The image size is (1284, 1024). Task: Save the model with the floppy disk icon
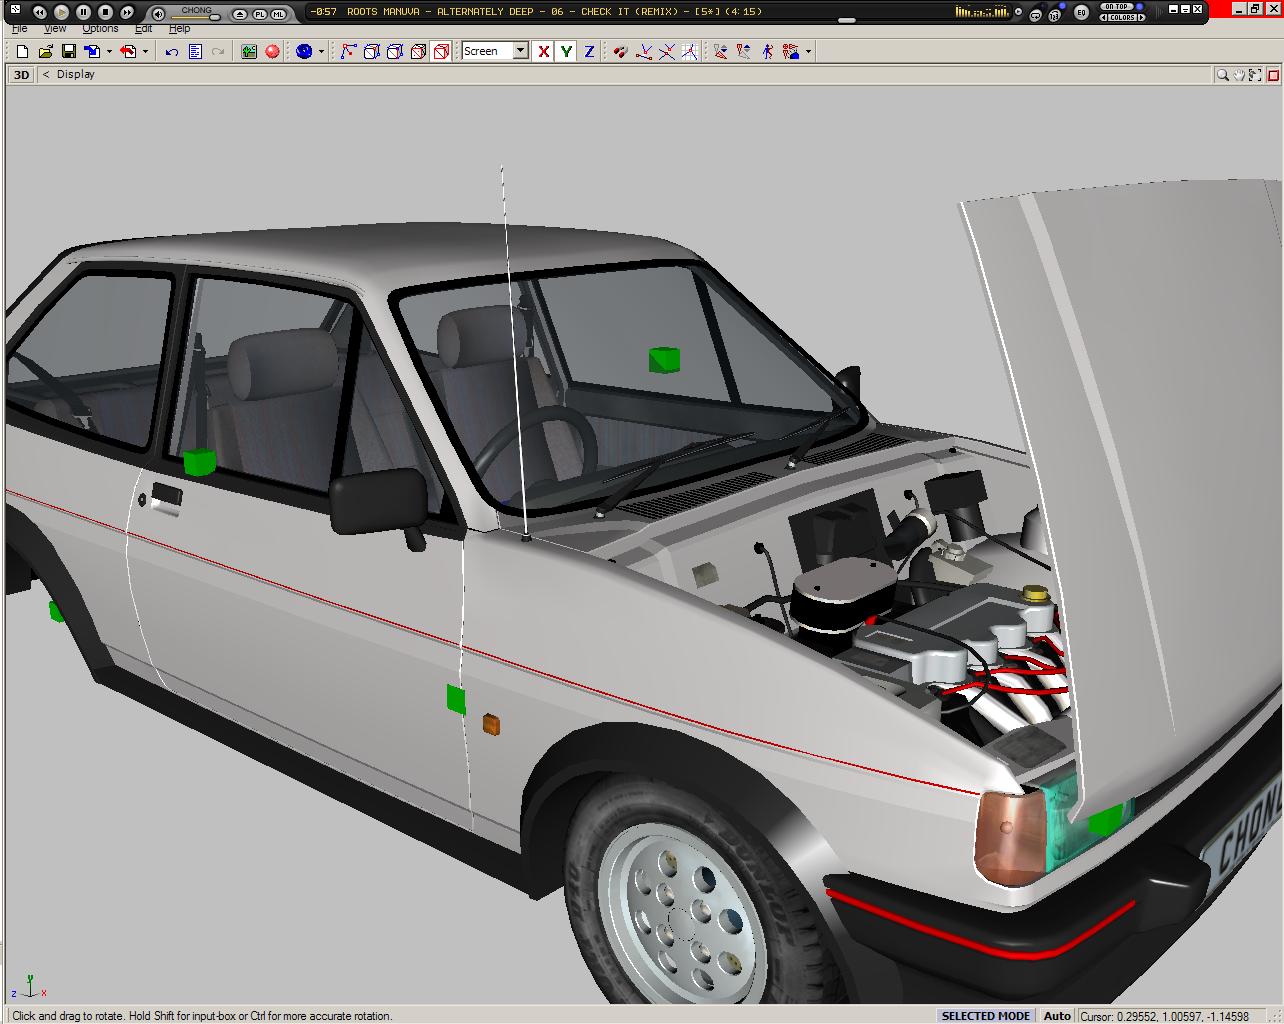(x=69, y=51)
